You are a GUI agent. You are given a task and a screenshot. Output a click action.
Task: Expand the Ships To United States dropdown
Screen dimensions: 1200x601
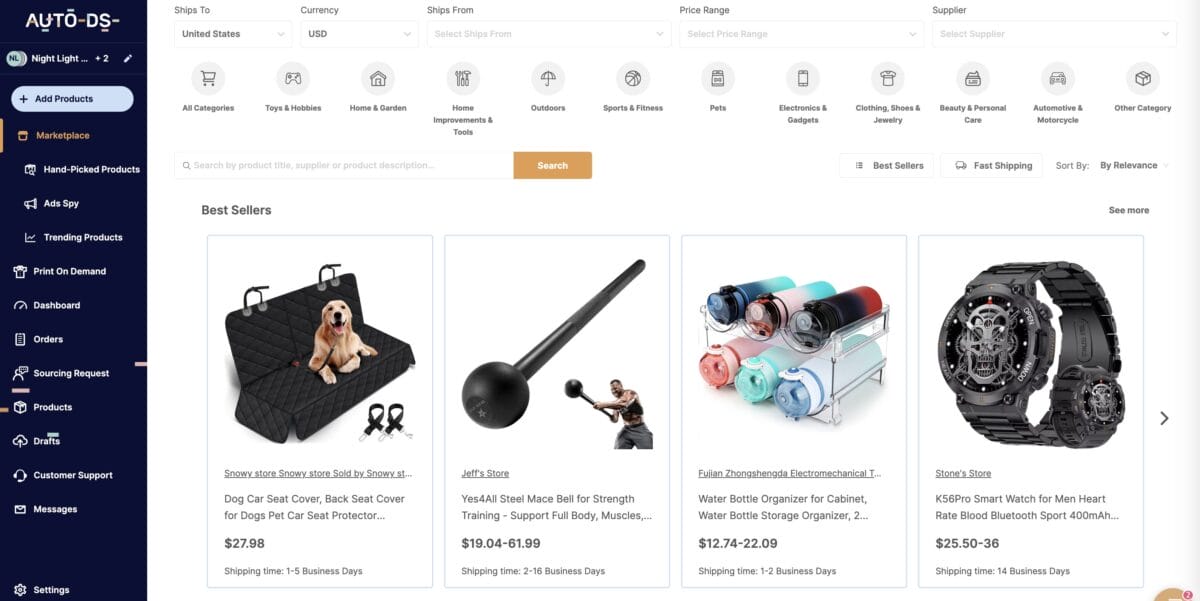click(233, 34)
